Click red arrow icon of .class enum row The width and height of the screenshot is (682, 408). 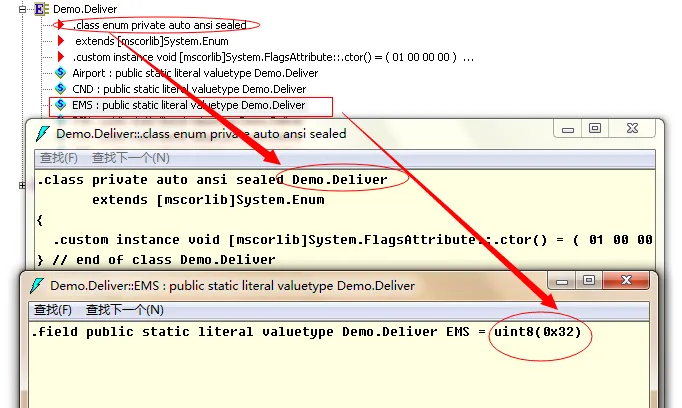point(60,25)
